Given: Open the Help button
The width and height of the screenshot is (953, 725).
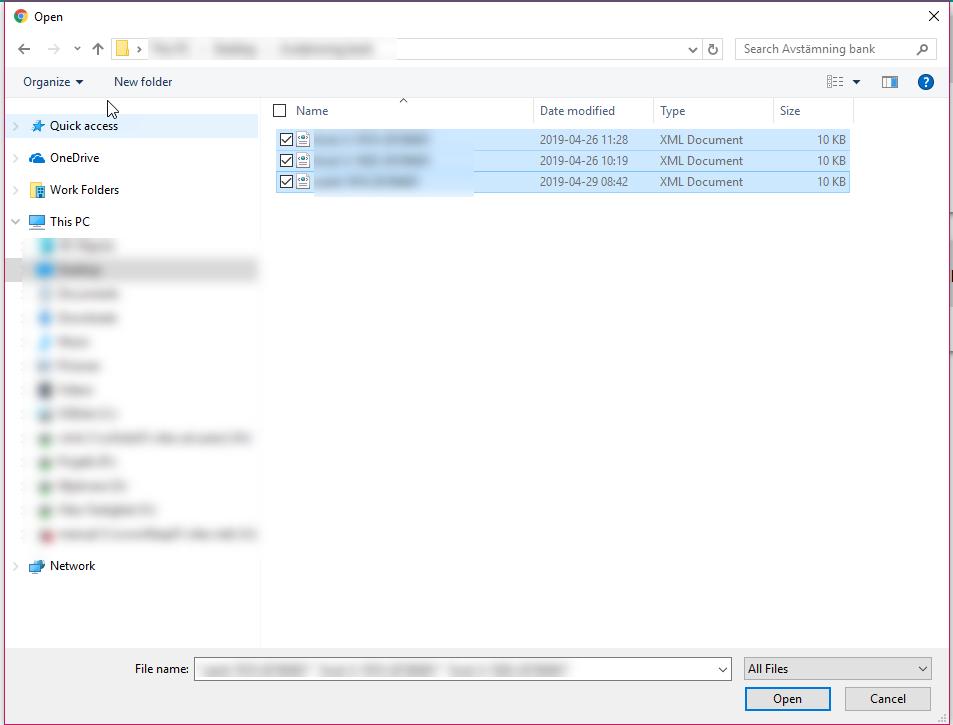Looking at the screenshot, I should tap(926, 82).
